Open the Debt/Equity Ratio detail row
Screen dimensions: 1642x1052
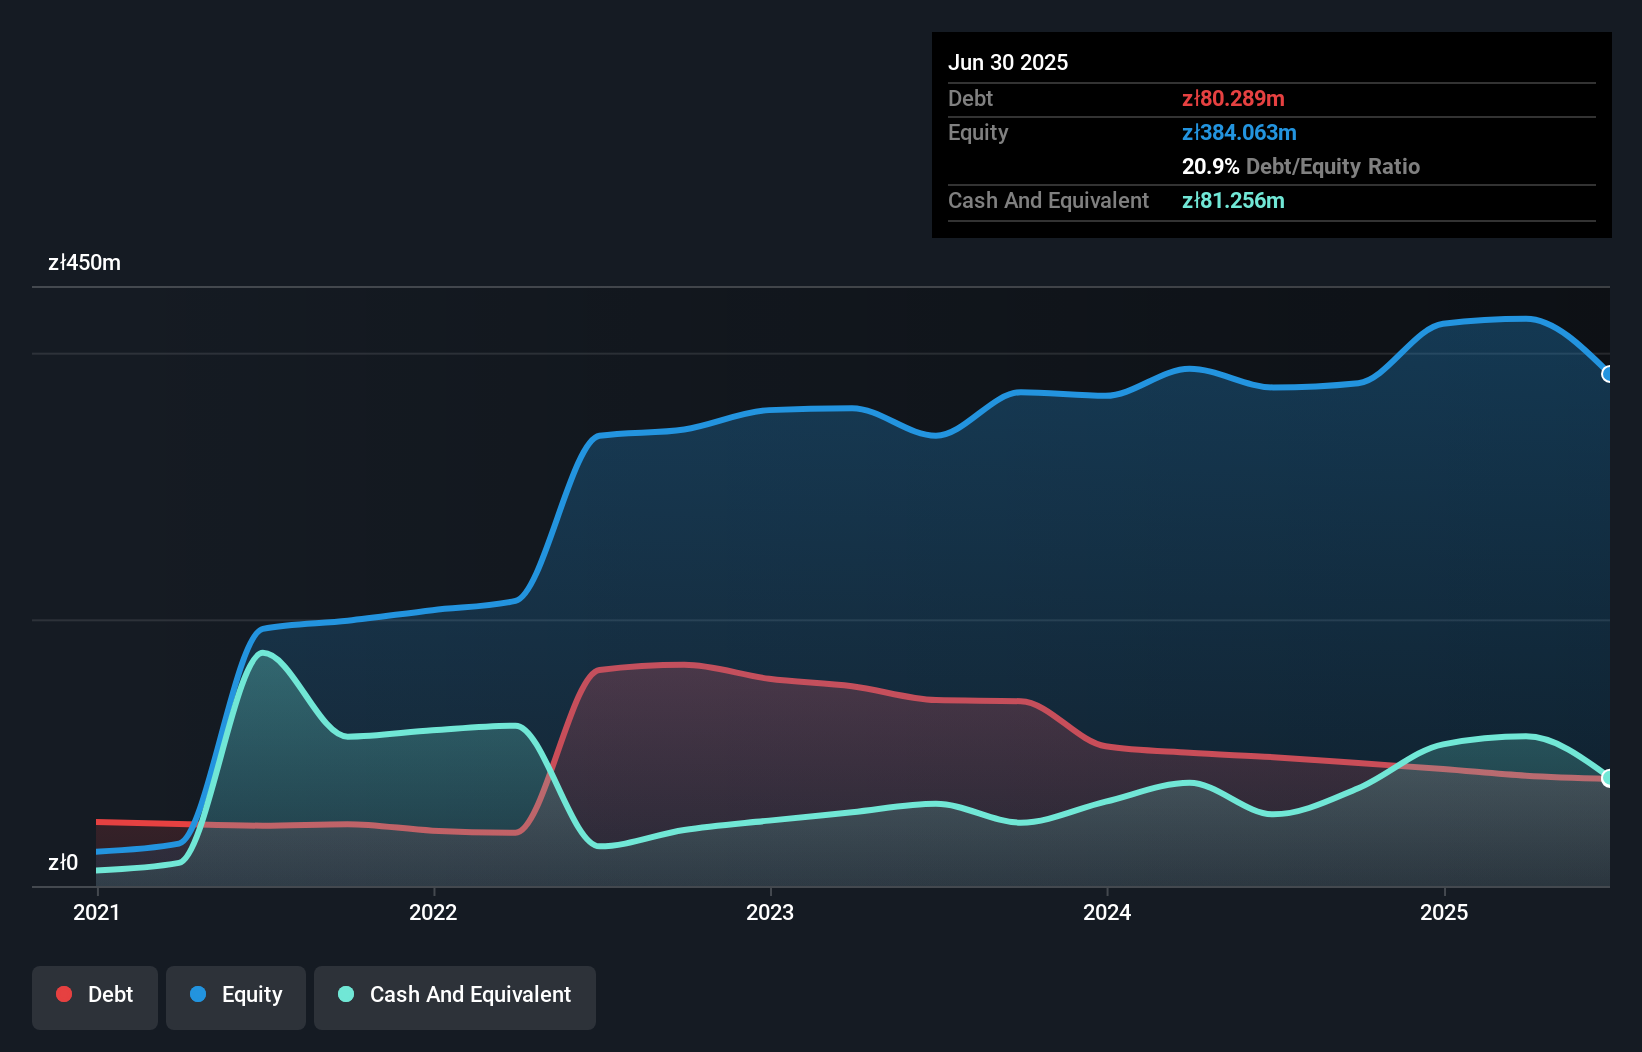coord(1301,166)
